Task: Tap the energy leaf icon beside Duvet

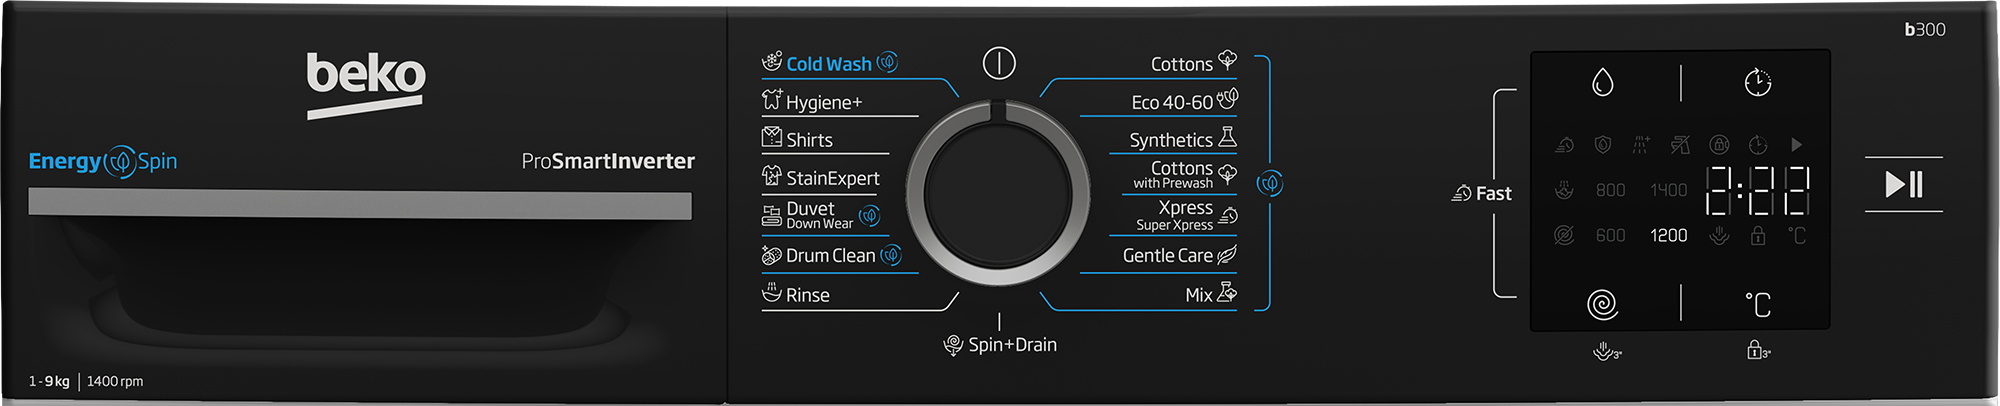Action: [870, 215]
